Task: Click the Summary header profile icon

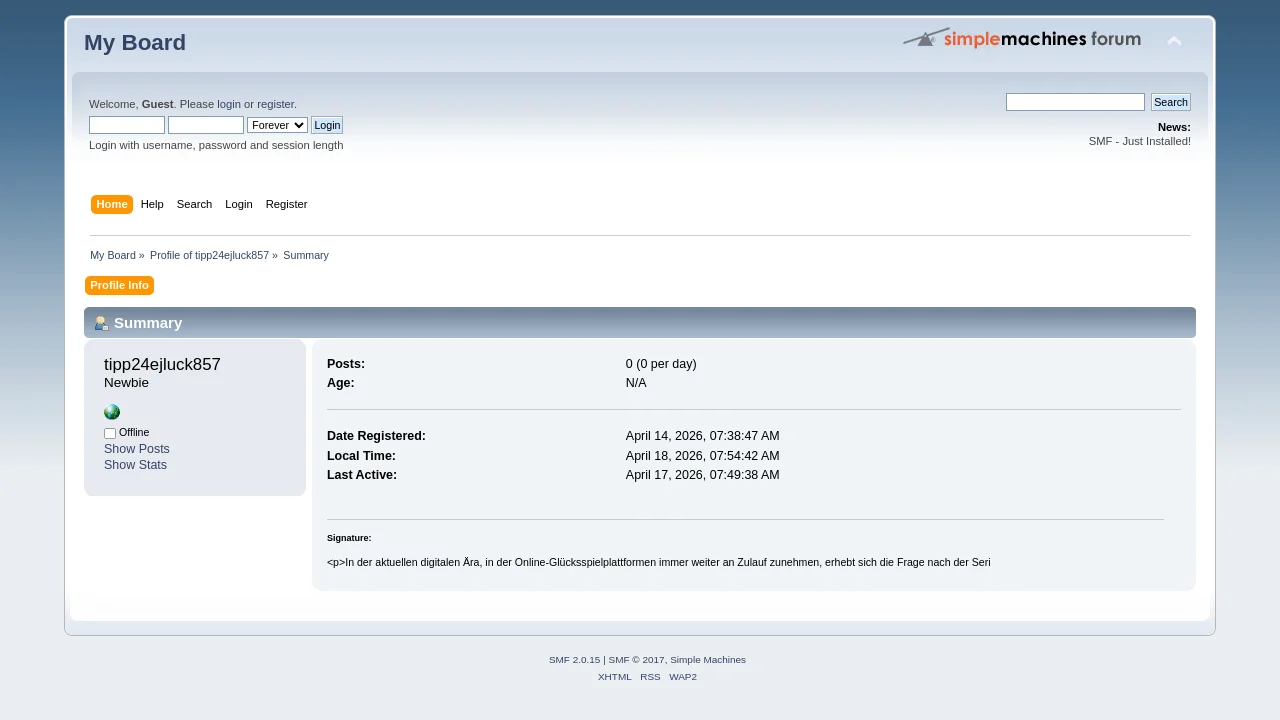Action: coord(101,323)
